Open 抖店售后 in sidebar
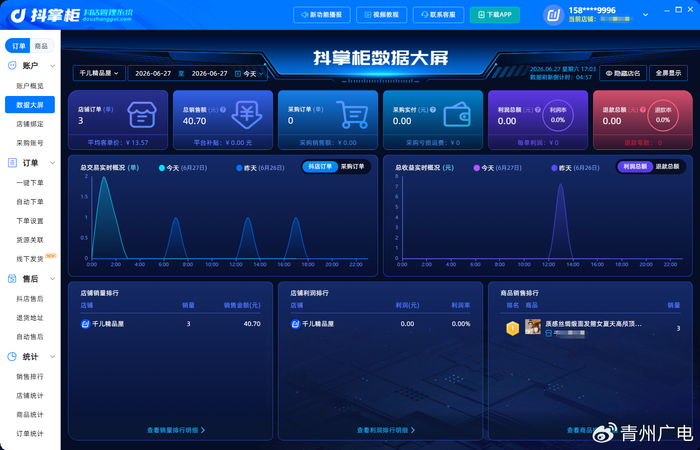The height and width of the screenshot is (450, 700). pyautogui.click(x=30, y=299)
